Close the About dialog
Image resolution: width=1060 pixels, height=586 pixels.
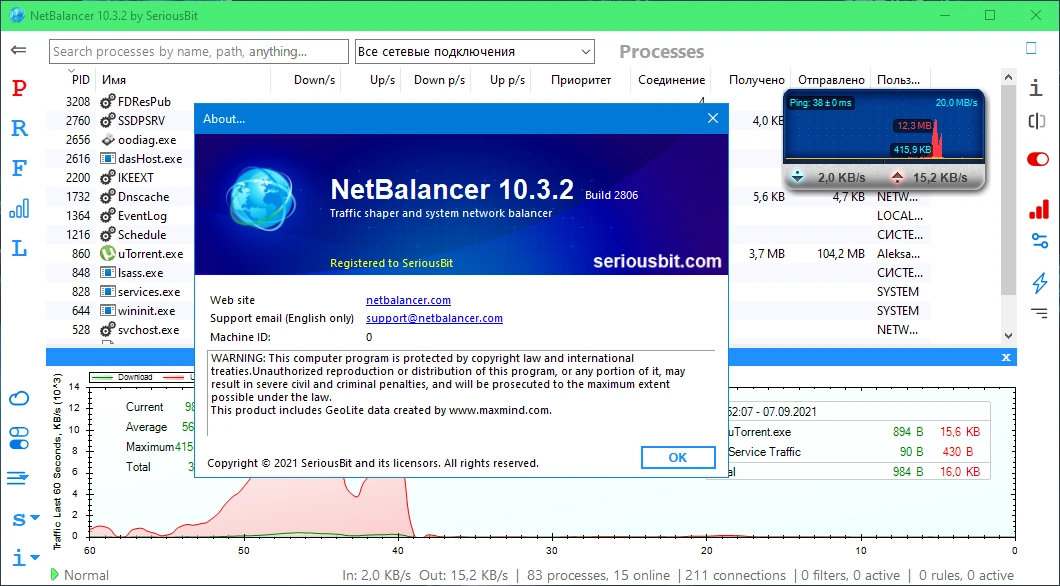(x=713, y=118)
